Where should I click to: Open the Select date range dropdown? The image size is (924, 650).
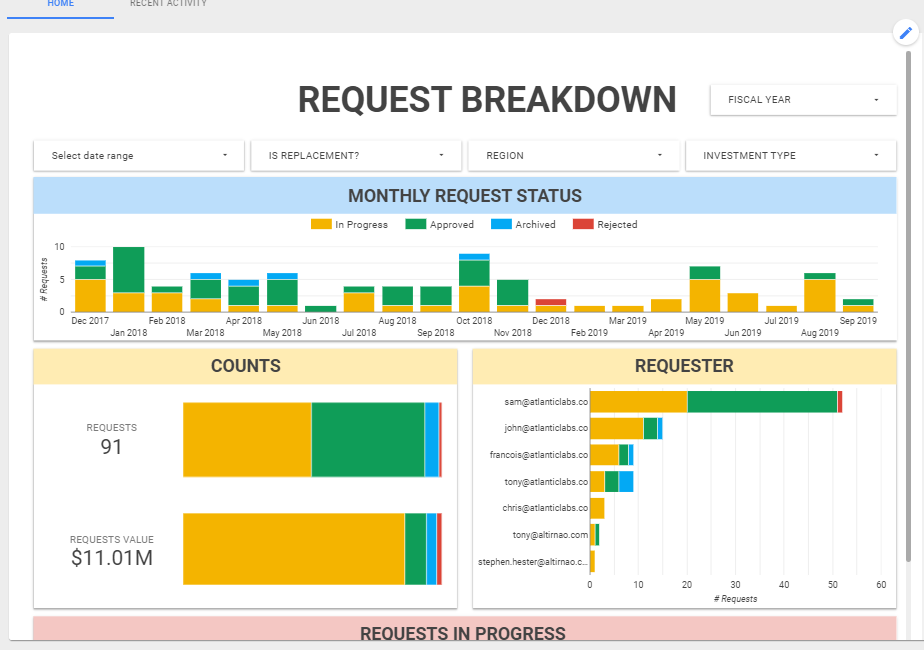[x=139, y=156]
